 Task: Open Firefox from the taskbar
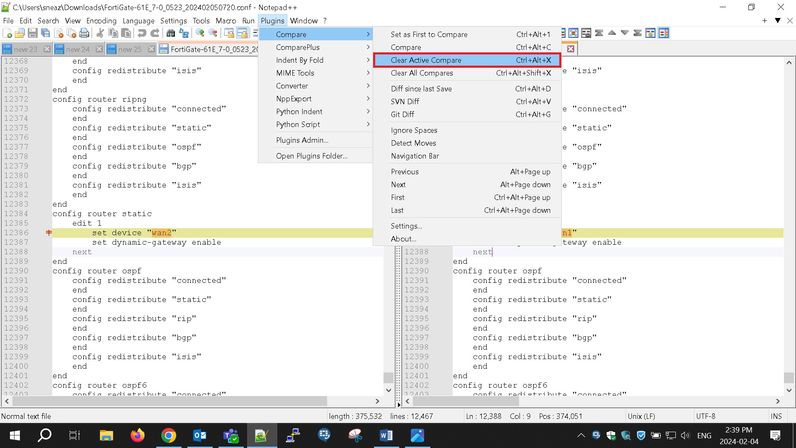[136, 435]
